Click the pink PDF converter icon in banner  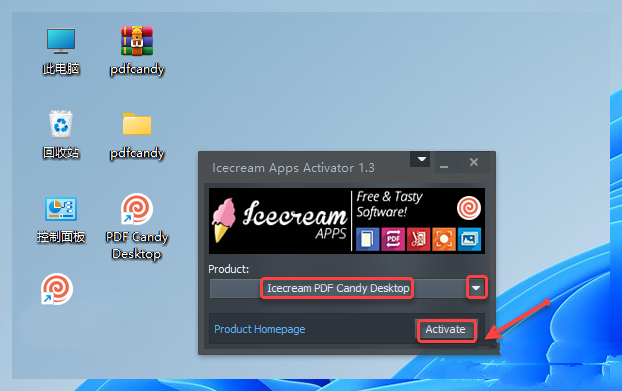(393, 239)
